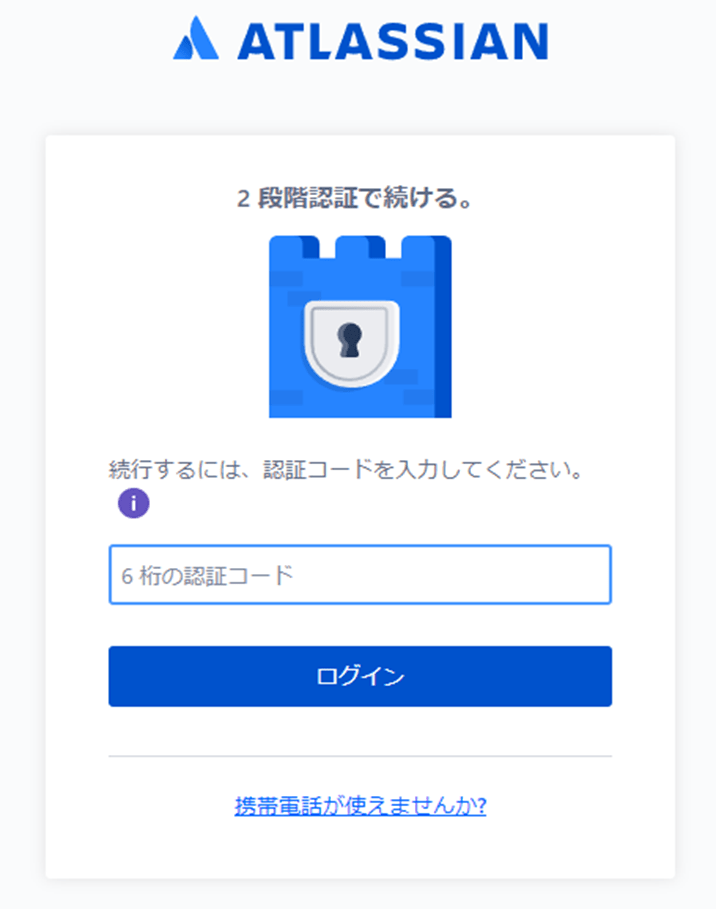Click the purple info icon
This screenshot has height=909, width=716.
pyautogui.click(x=133, y=503)
